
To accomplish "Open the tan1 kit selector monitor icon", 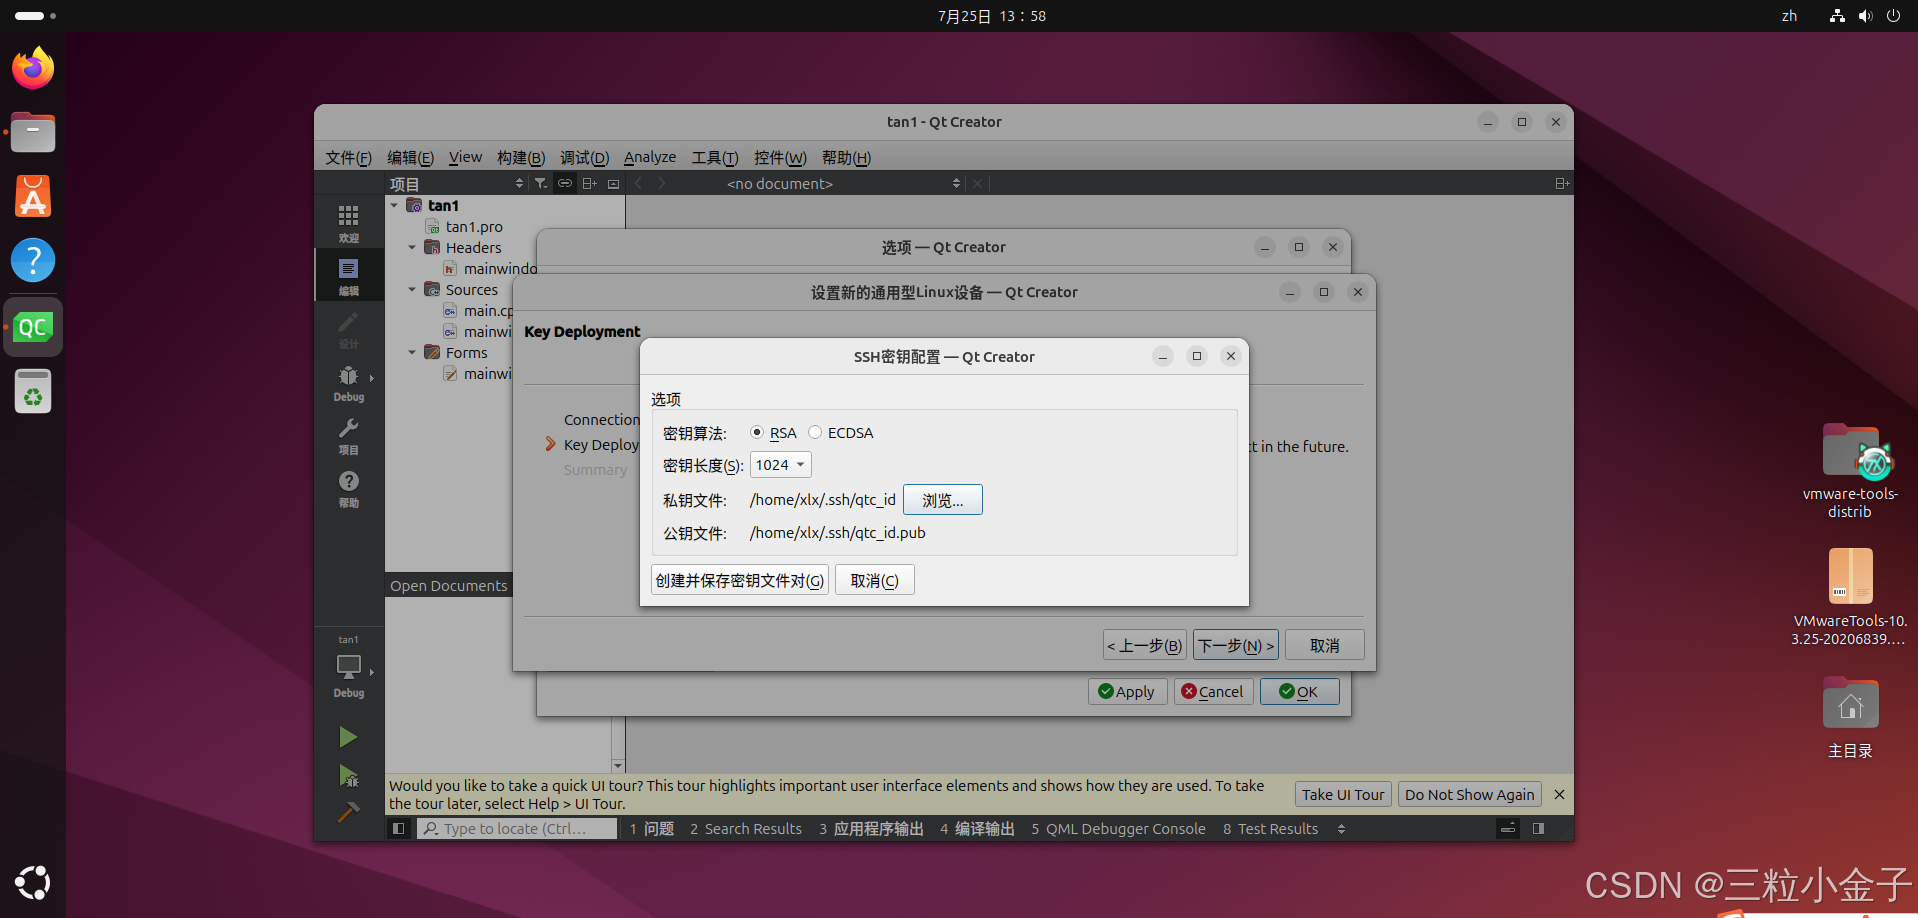I will [348, 668].
